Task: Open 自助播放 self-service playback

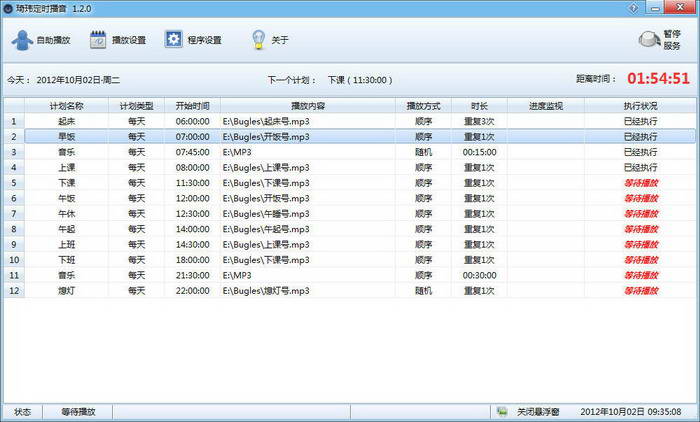Action: (41, 40)
